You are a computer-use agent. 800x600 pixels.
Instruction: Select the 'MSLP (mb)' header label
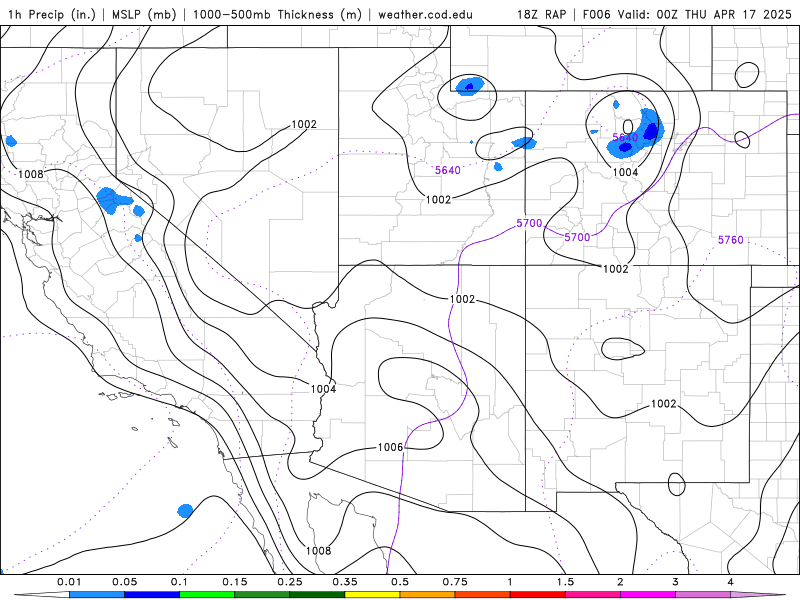[144, 14]
